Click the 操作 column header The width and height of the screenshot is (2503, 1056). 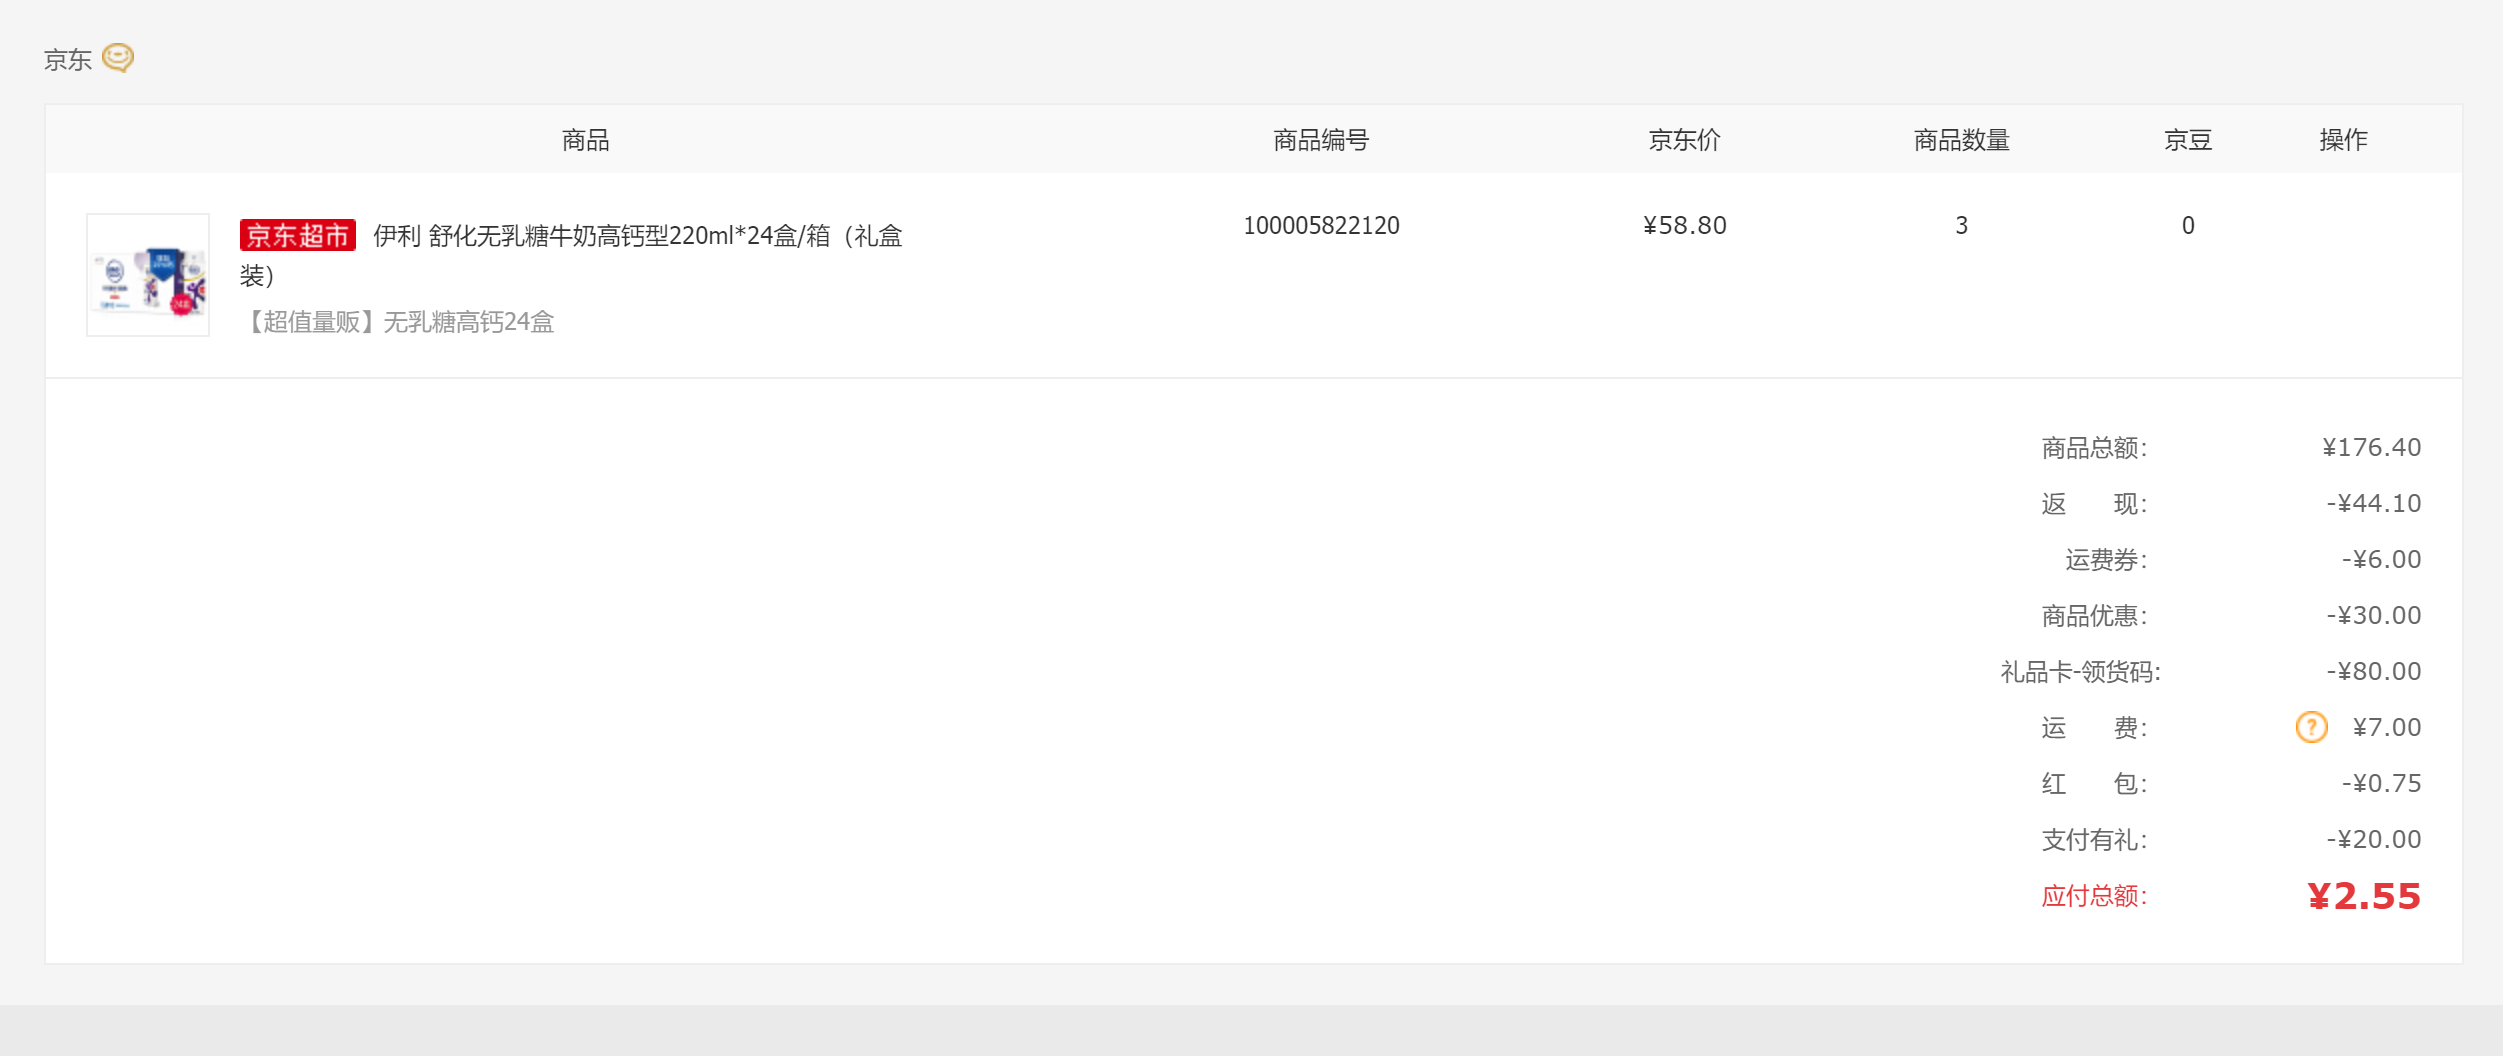[x=2343, y=140]
